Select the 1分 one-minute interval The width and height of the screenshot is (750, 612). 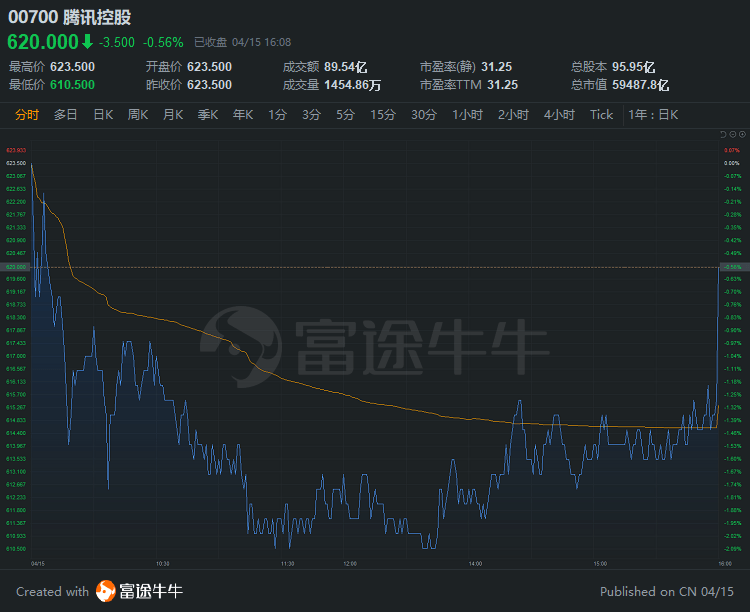(x=277, y=115)
